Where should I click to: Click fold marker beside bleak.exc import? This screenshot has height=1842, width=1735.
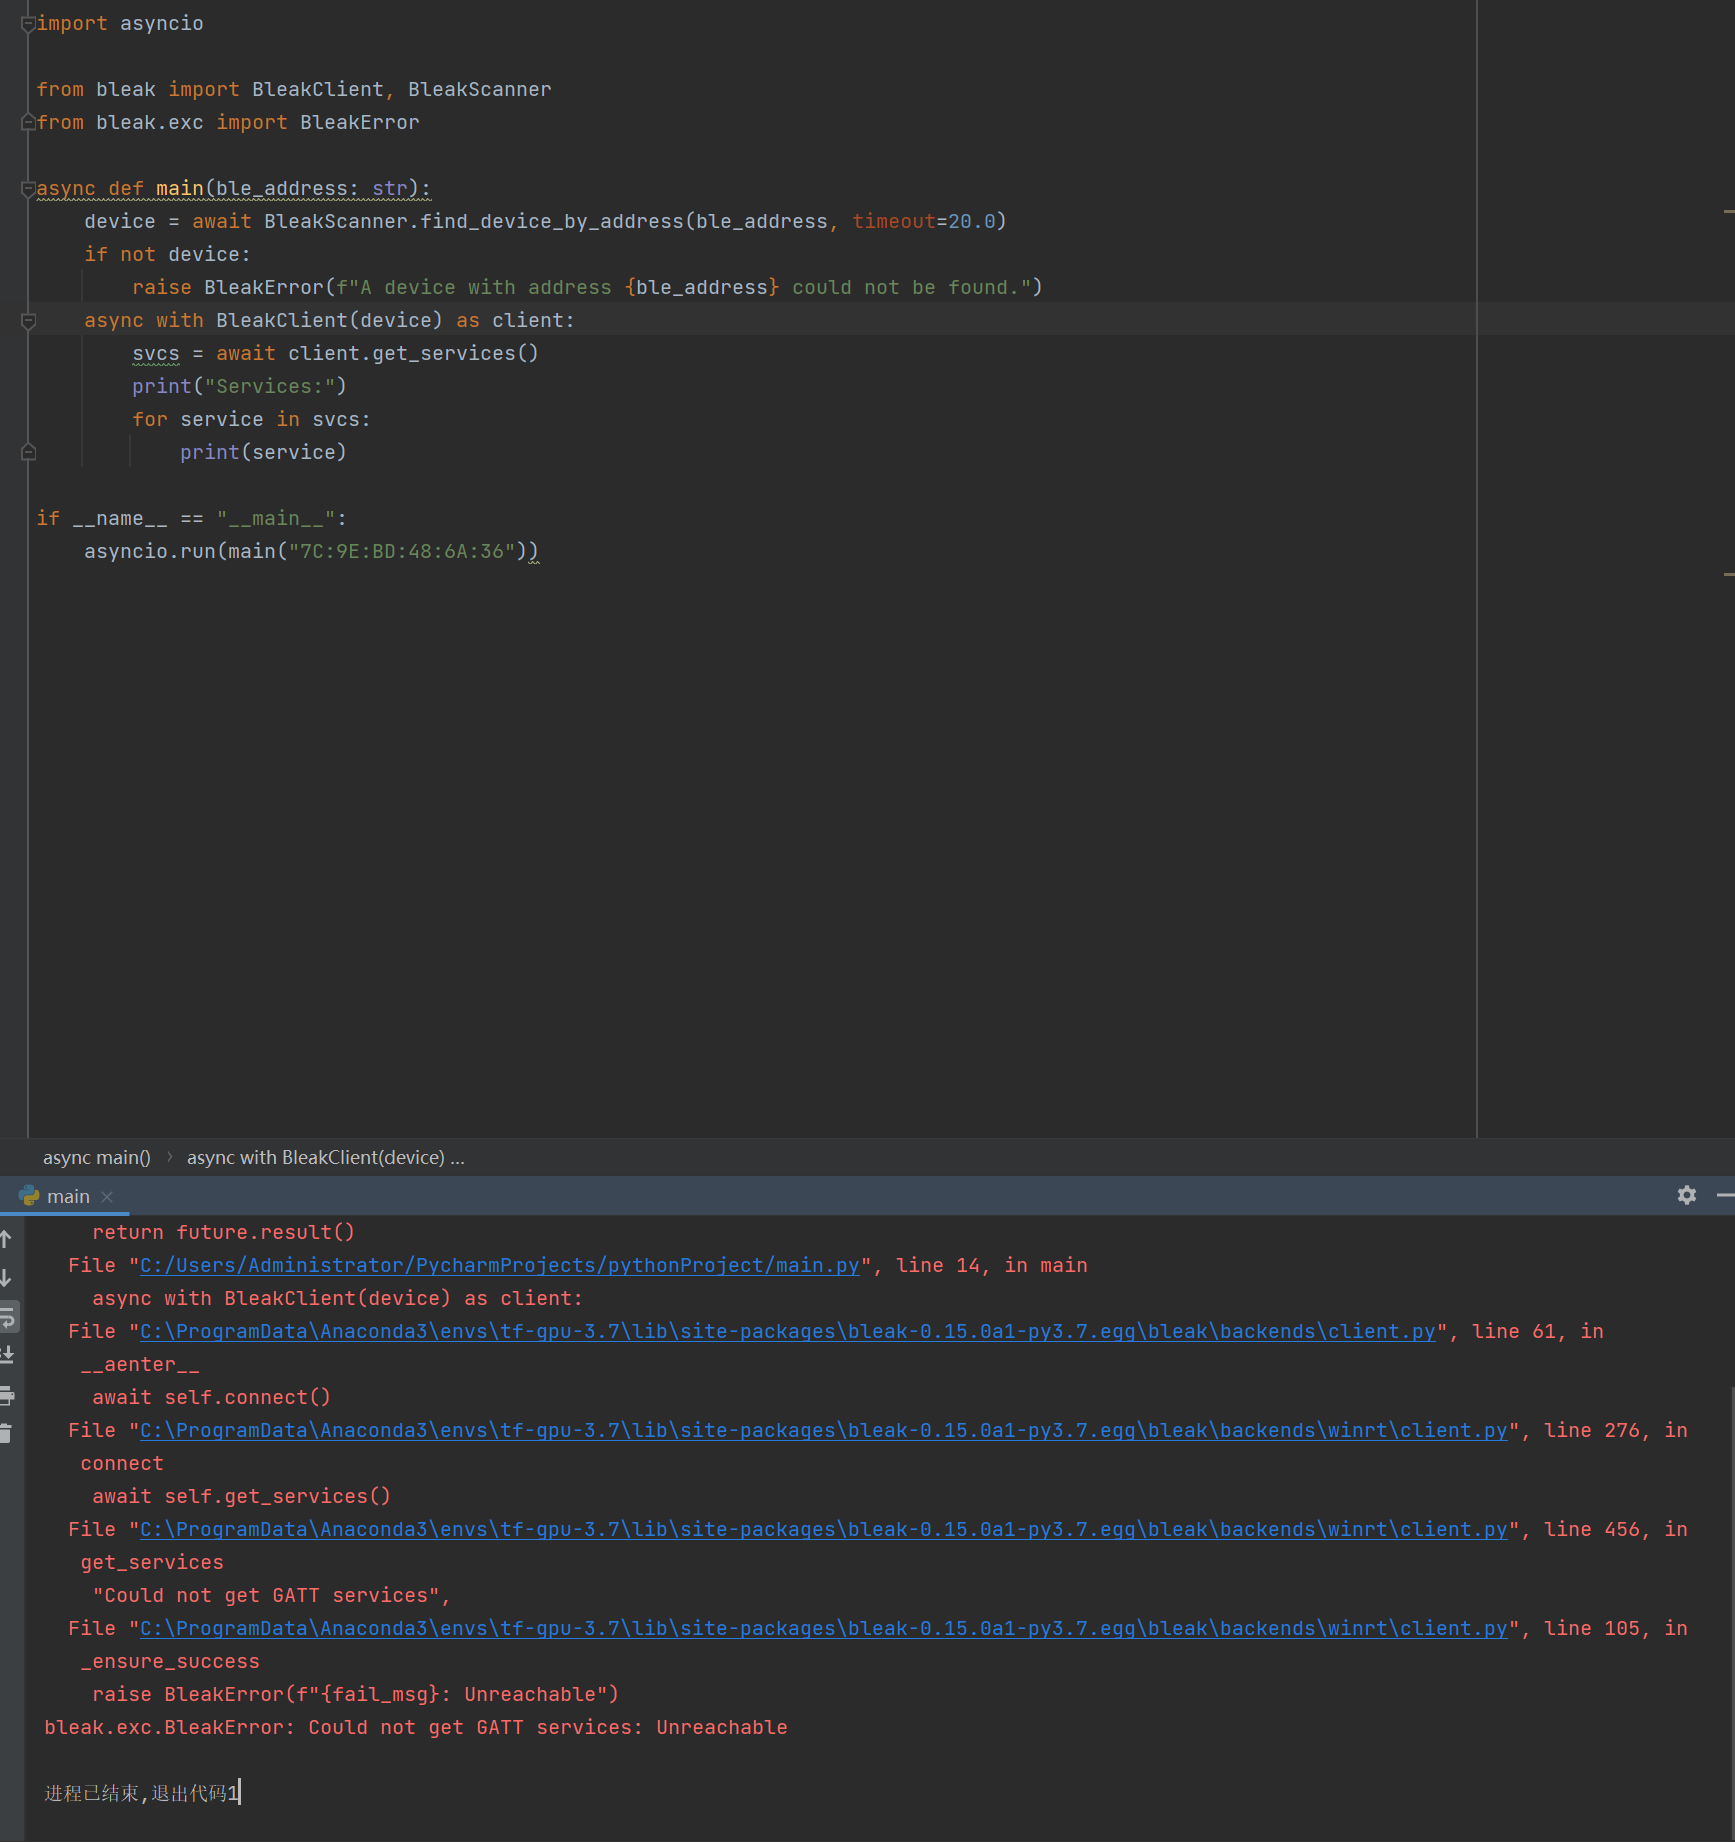pos(28,122)
